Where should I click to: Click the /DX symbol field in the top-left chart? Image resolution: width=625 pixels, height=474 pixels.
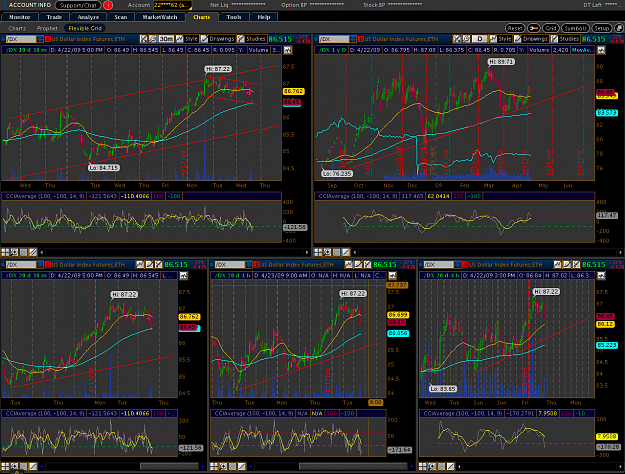21,39
